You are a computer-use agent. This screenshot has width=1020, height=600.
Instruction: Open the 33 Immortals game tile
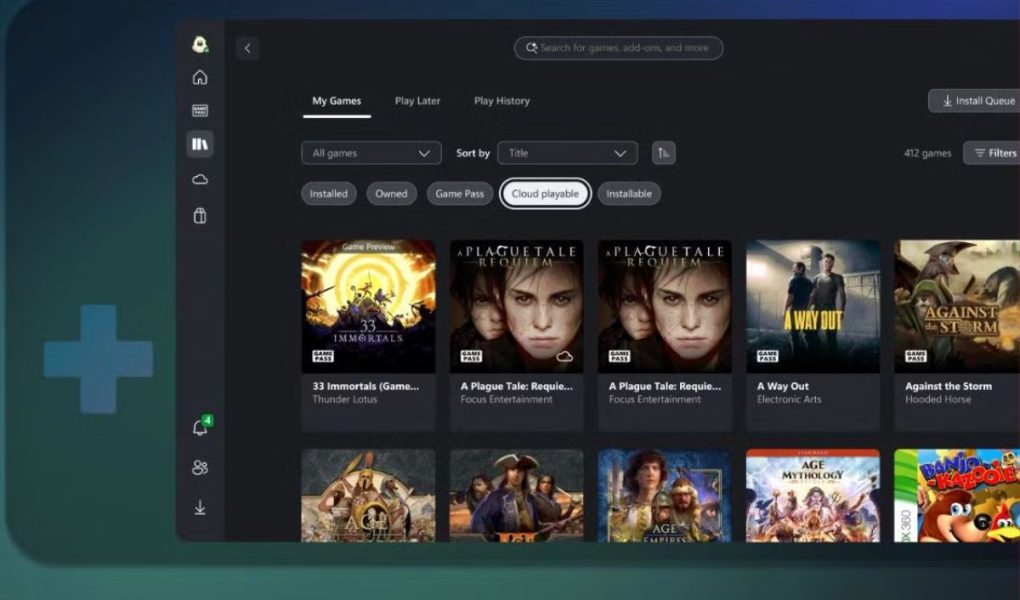[368, 335]
